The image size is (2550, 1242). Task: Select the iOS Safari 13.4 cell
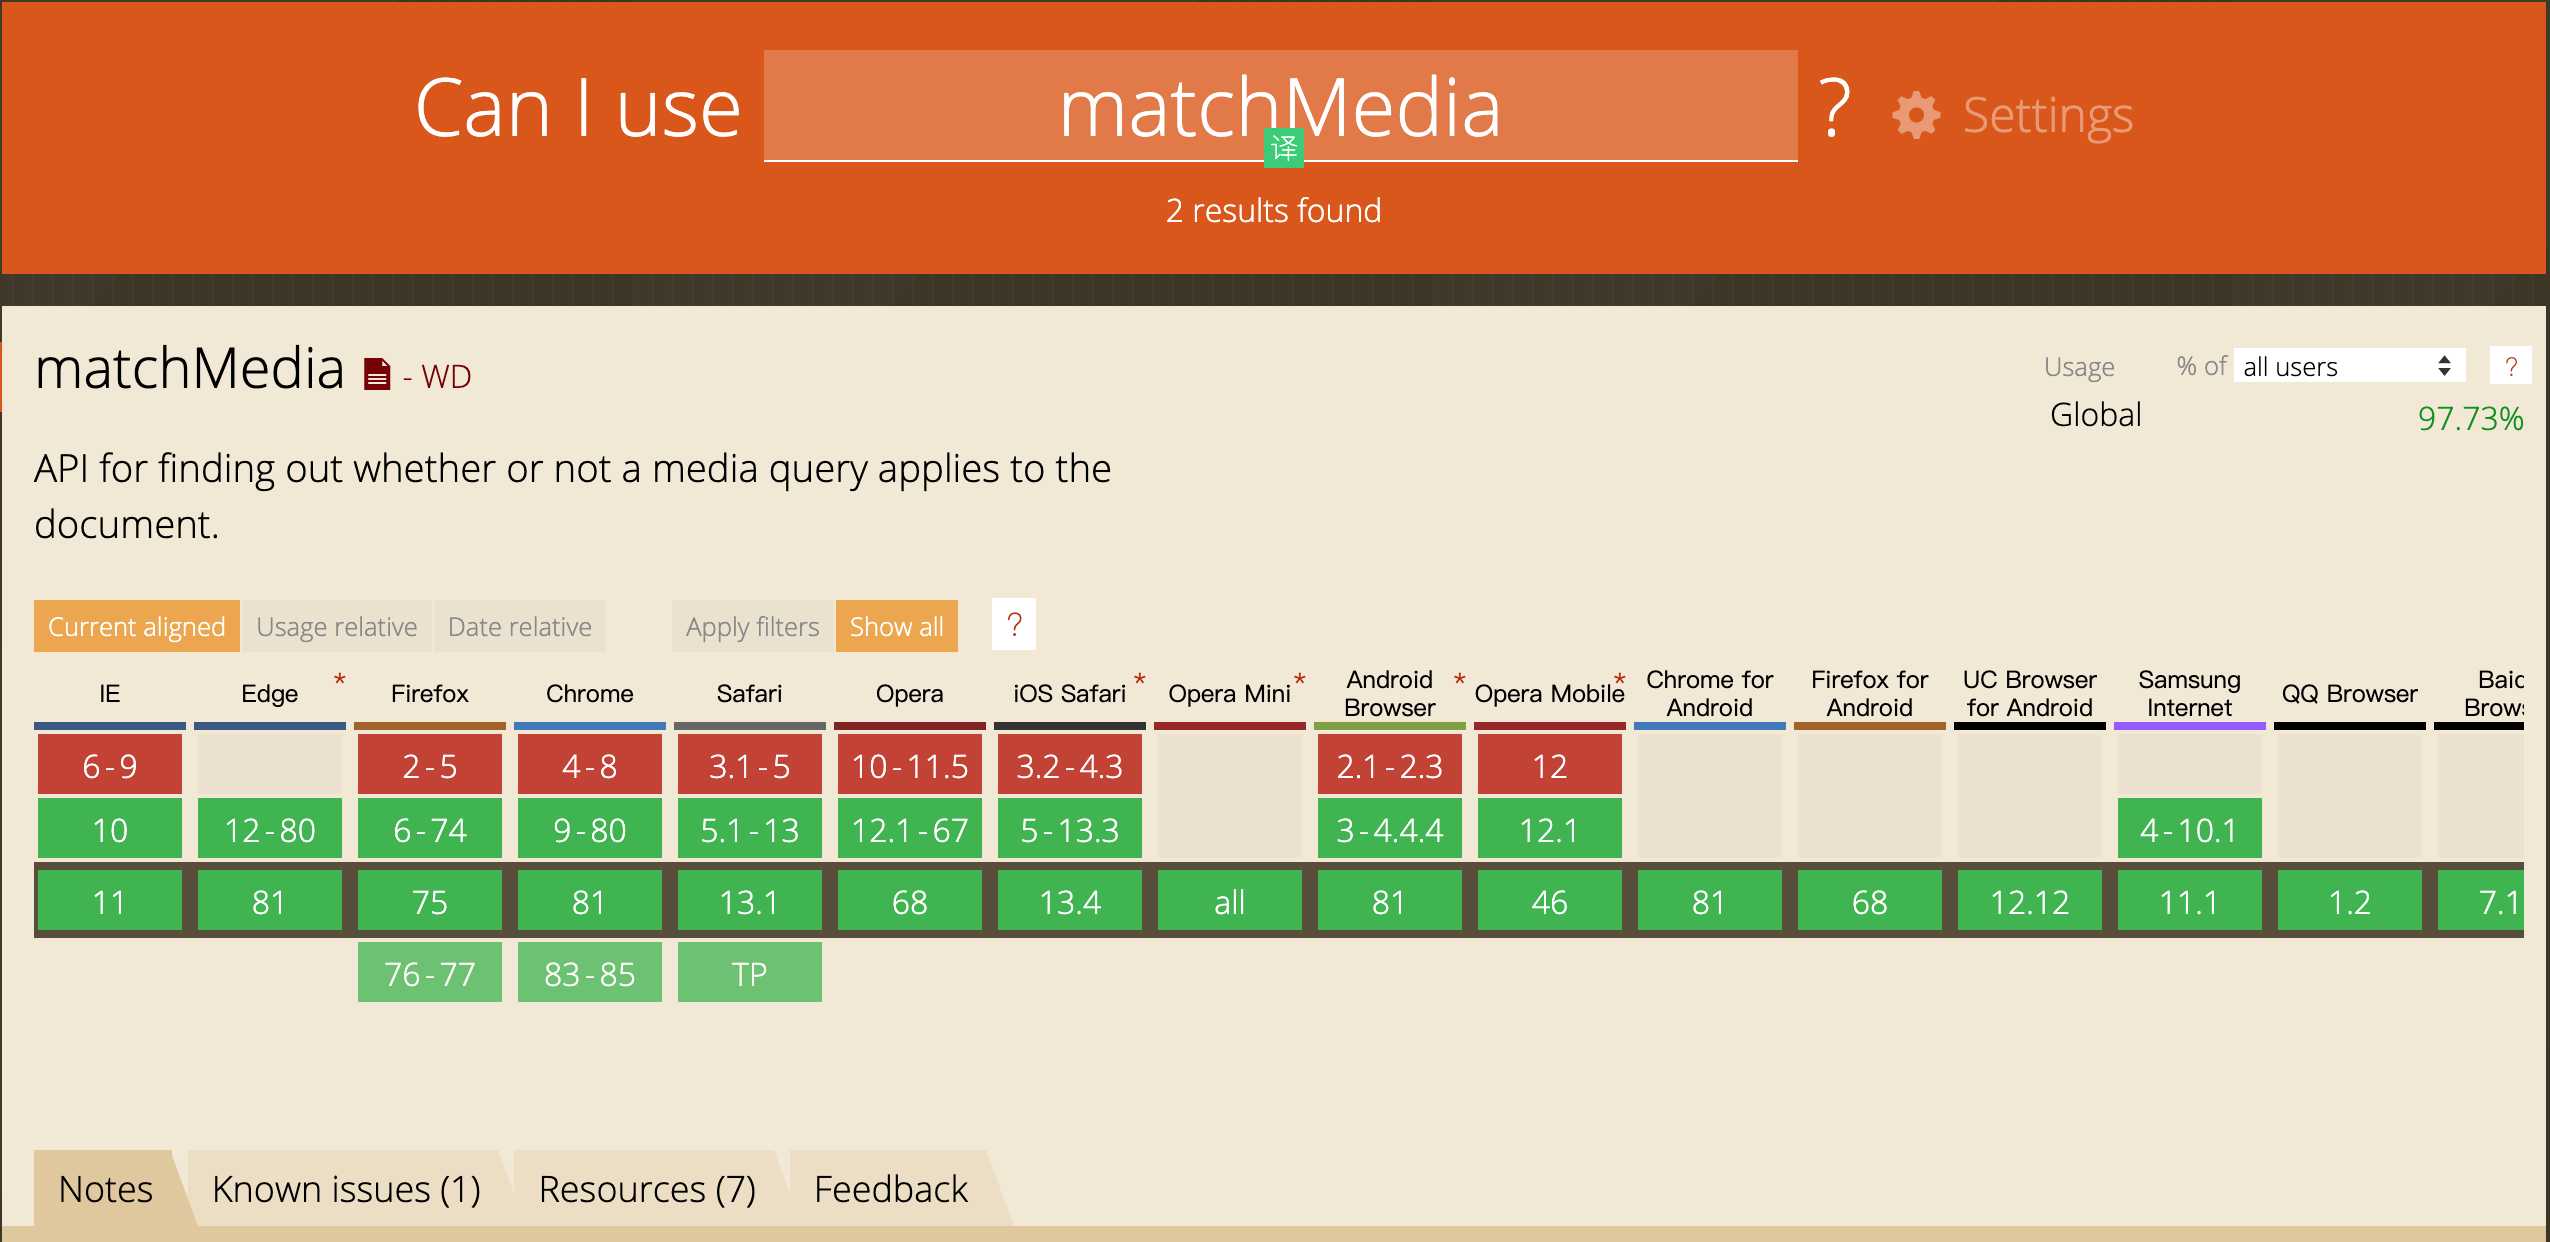(1070, 901)
